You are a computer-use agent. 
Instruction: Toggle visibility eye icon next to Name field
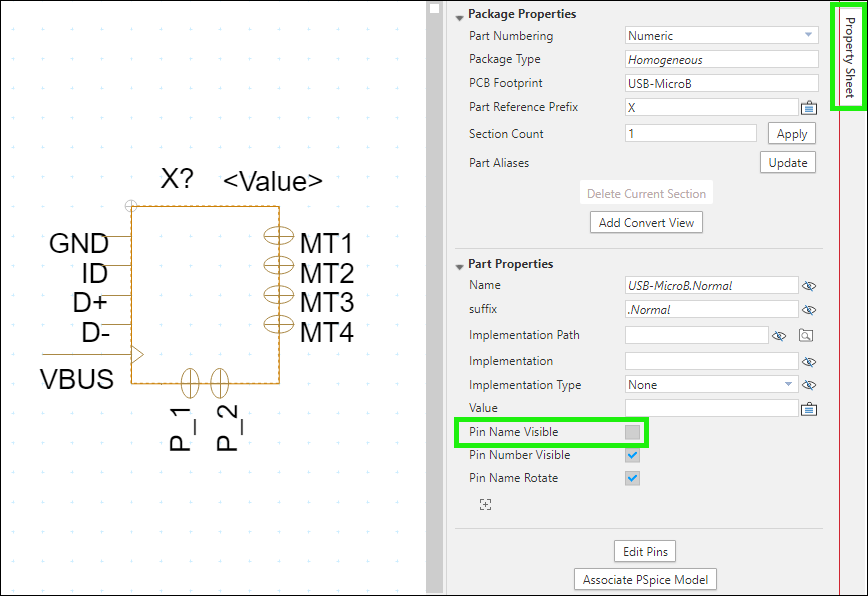(x=808, y=285)
